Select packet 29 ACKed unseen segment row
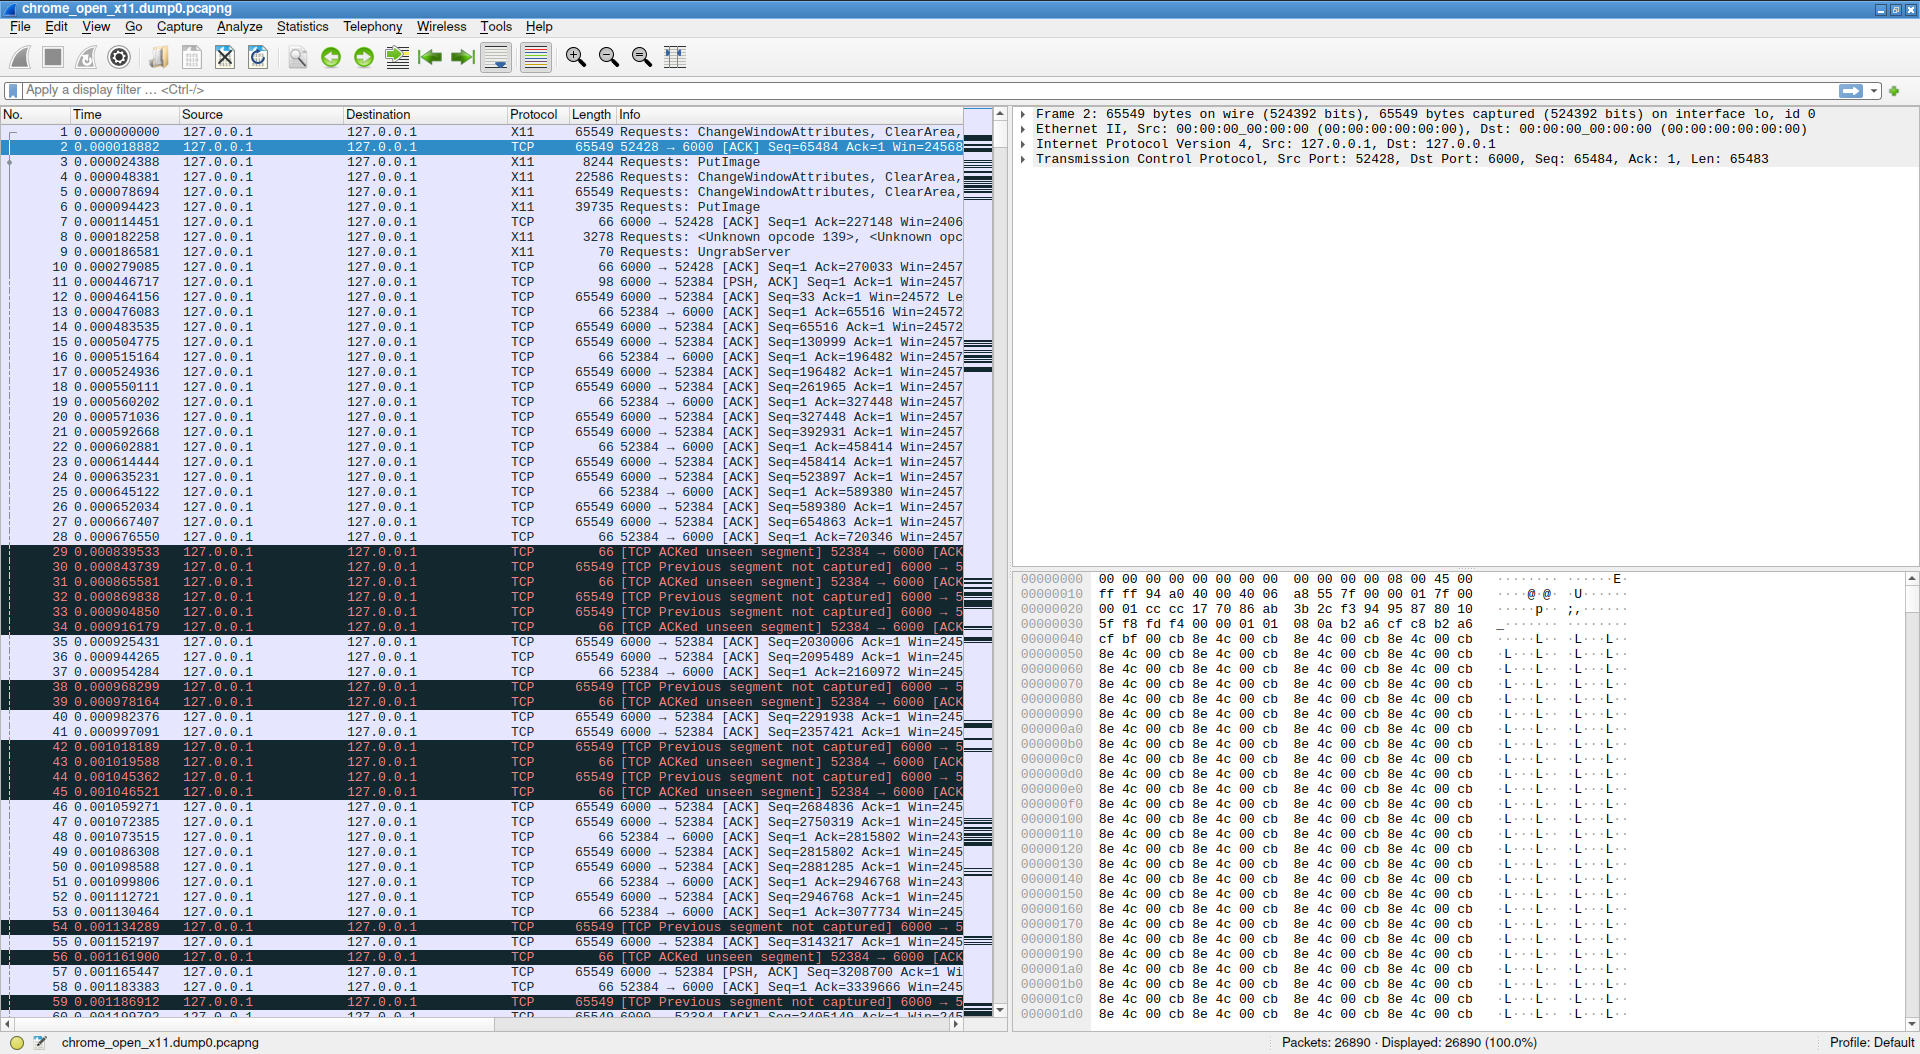Screen dimensions: 1920x1054 (482, 552)
